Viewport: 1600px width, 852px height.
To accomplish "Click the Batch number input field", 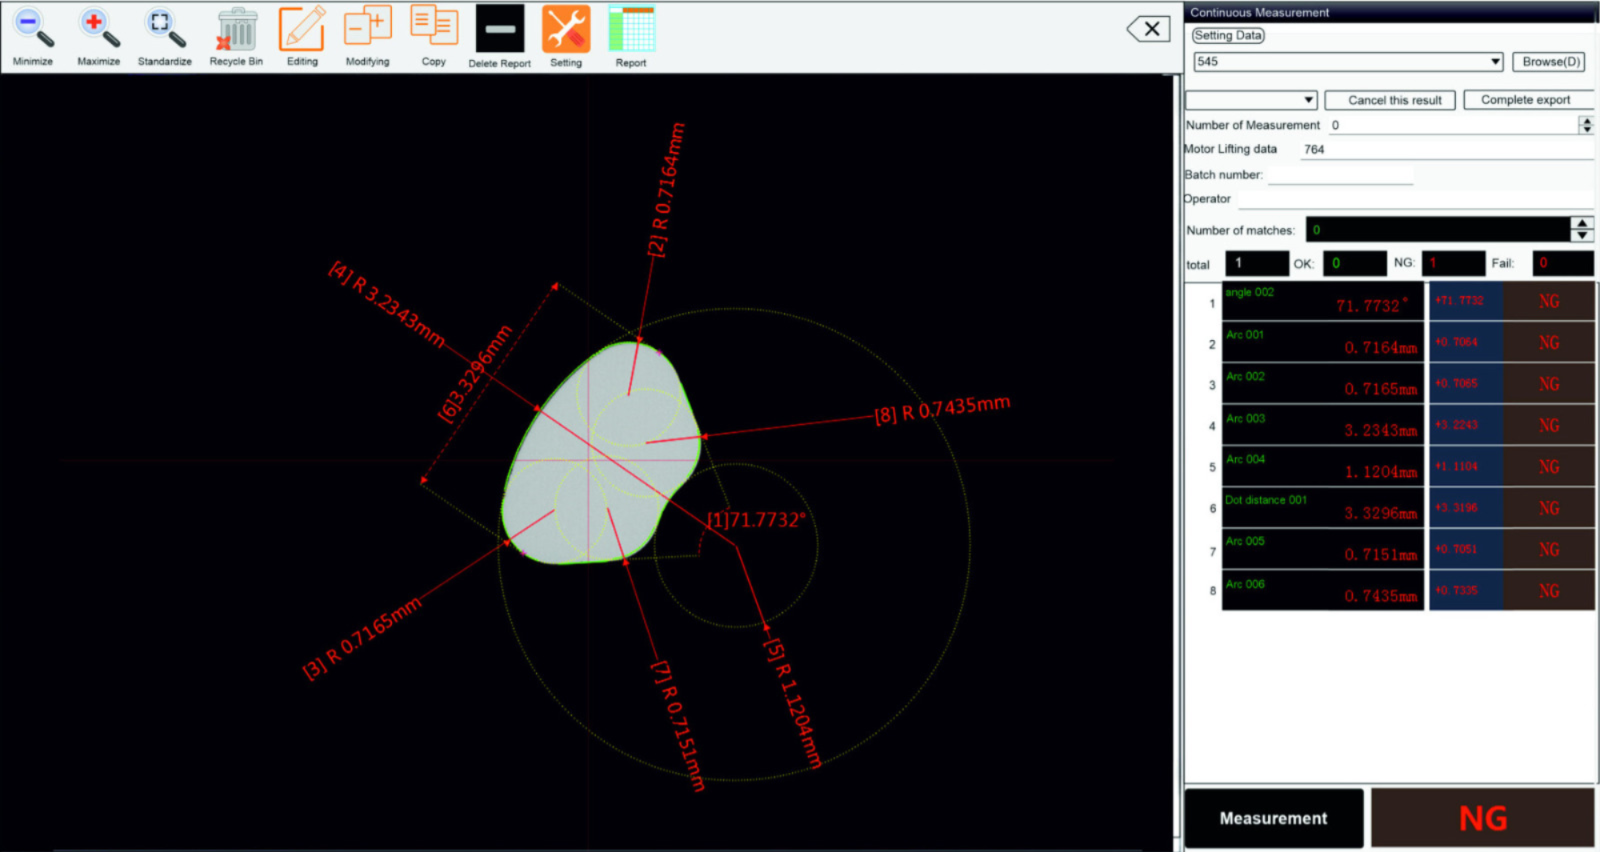I will click(1340, 175).
